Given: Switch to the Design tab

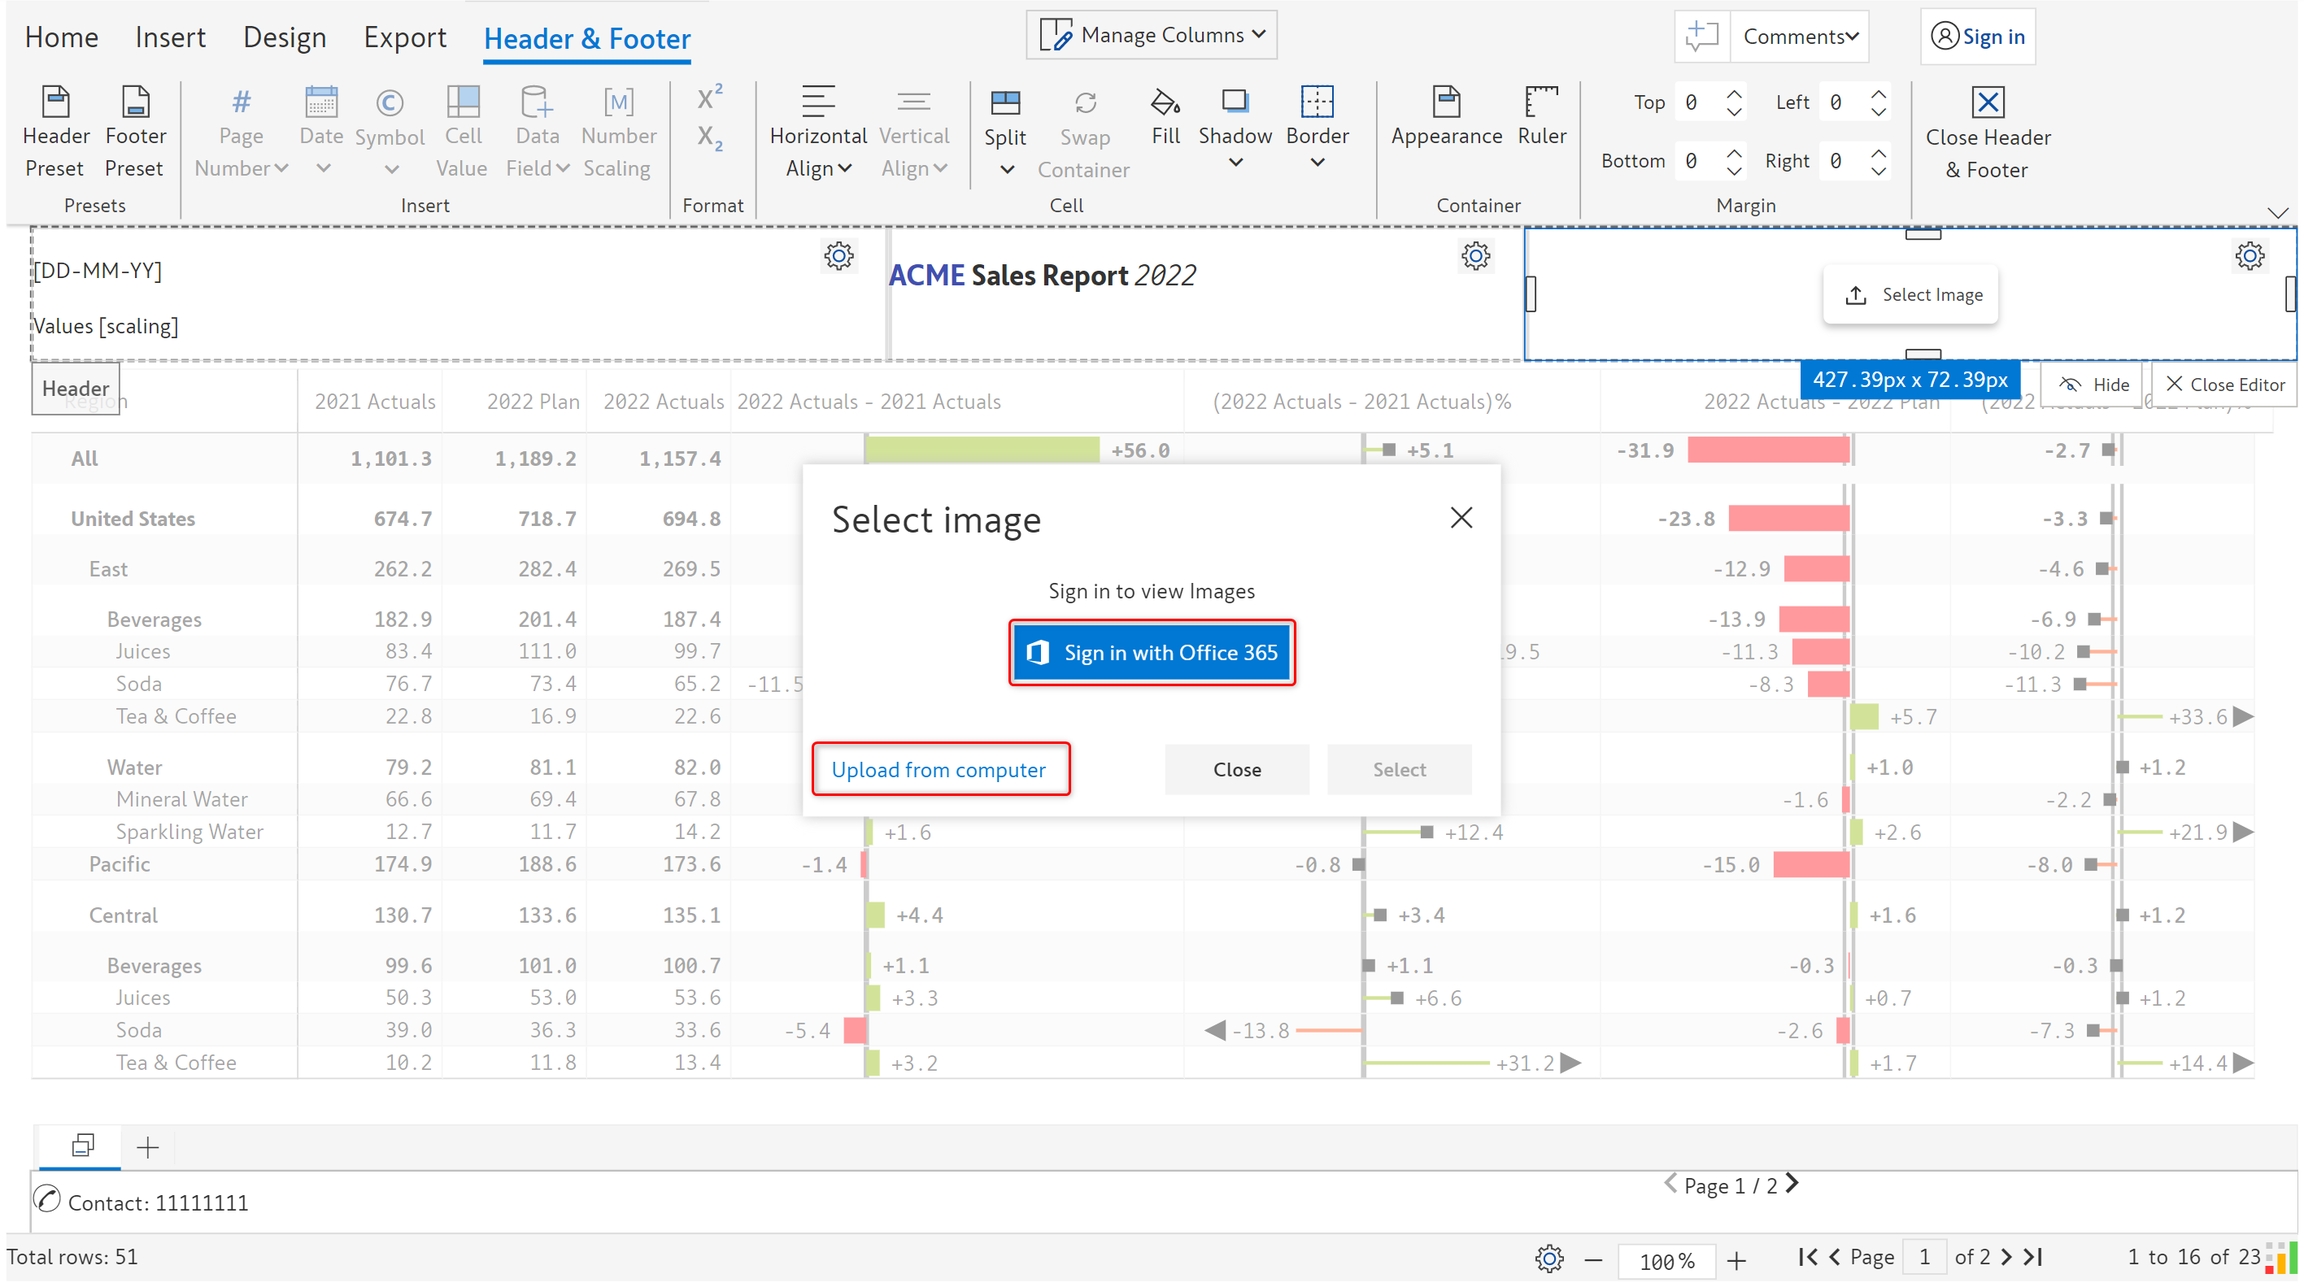Looking at the screenshot, I should pyautogui.click(x=284, y=37).
